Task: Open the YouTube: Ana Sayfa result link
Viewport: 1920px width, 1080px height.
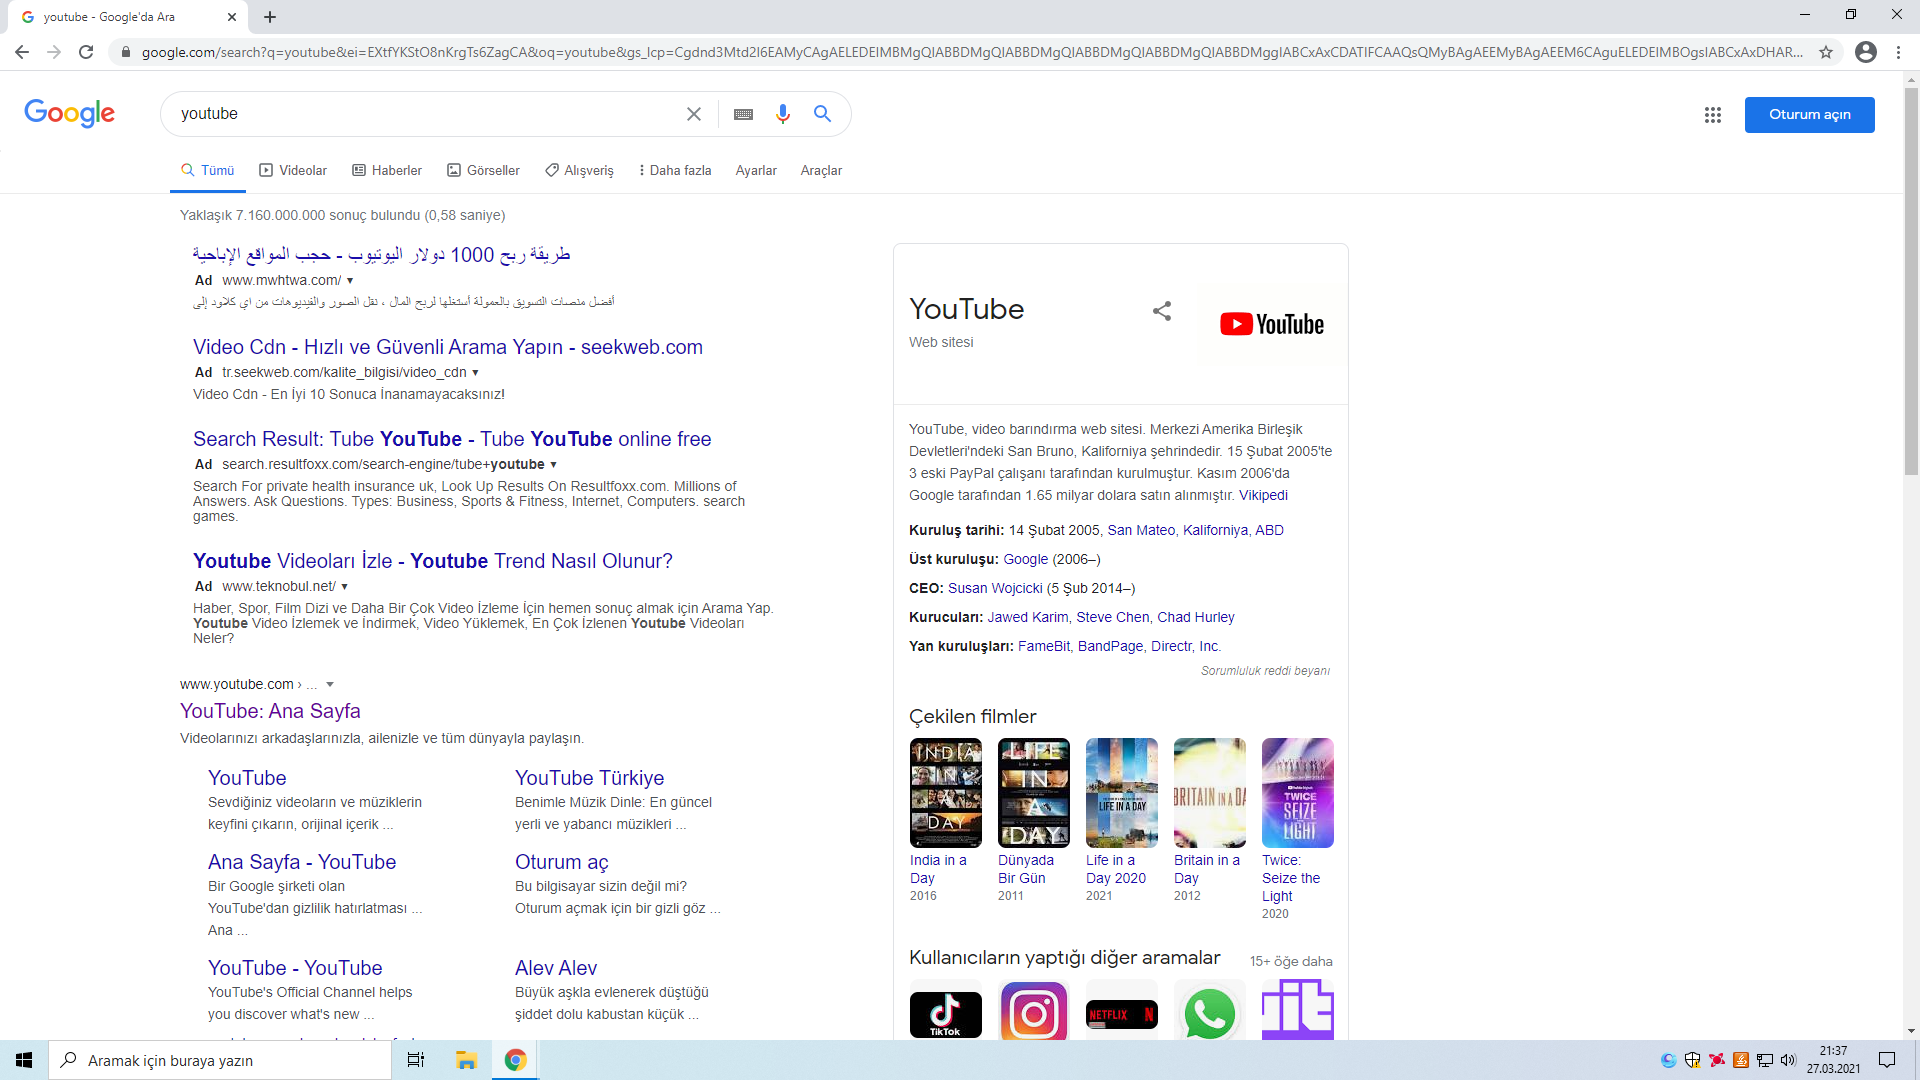Action: click(x=270, y=711)
